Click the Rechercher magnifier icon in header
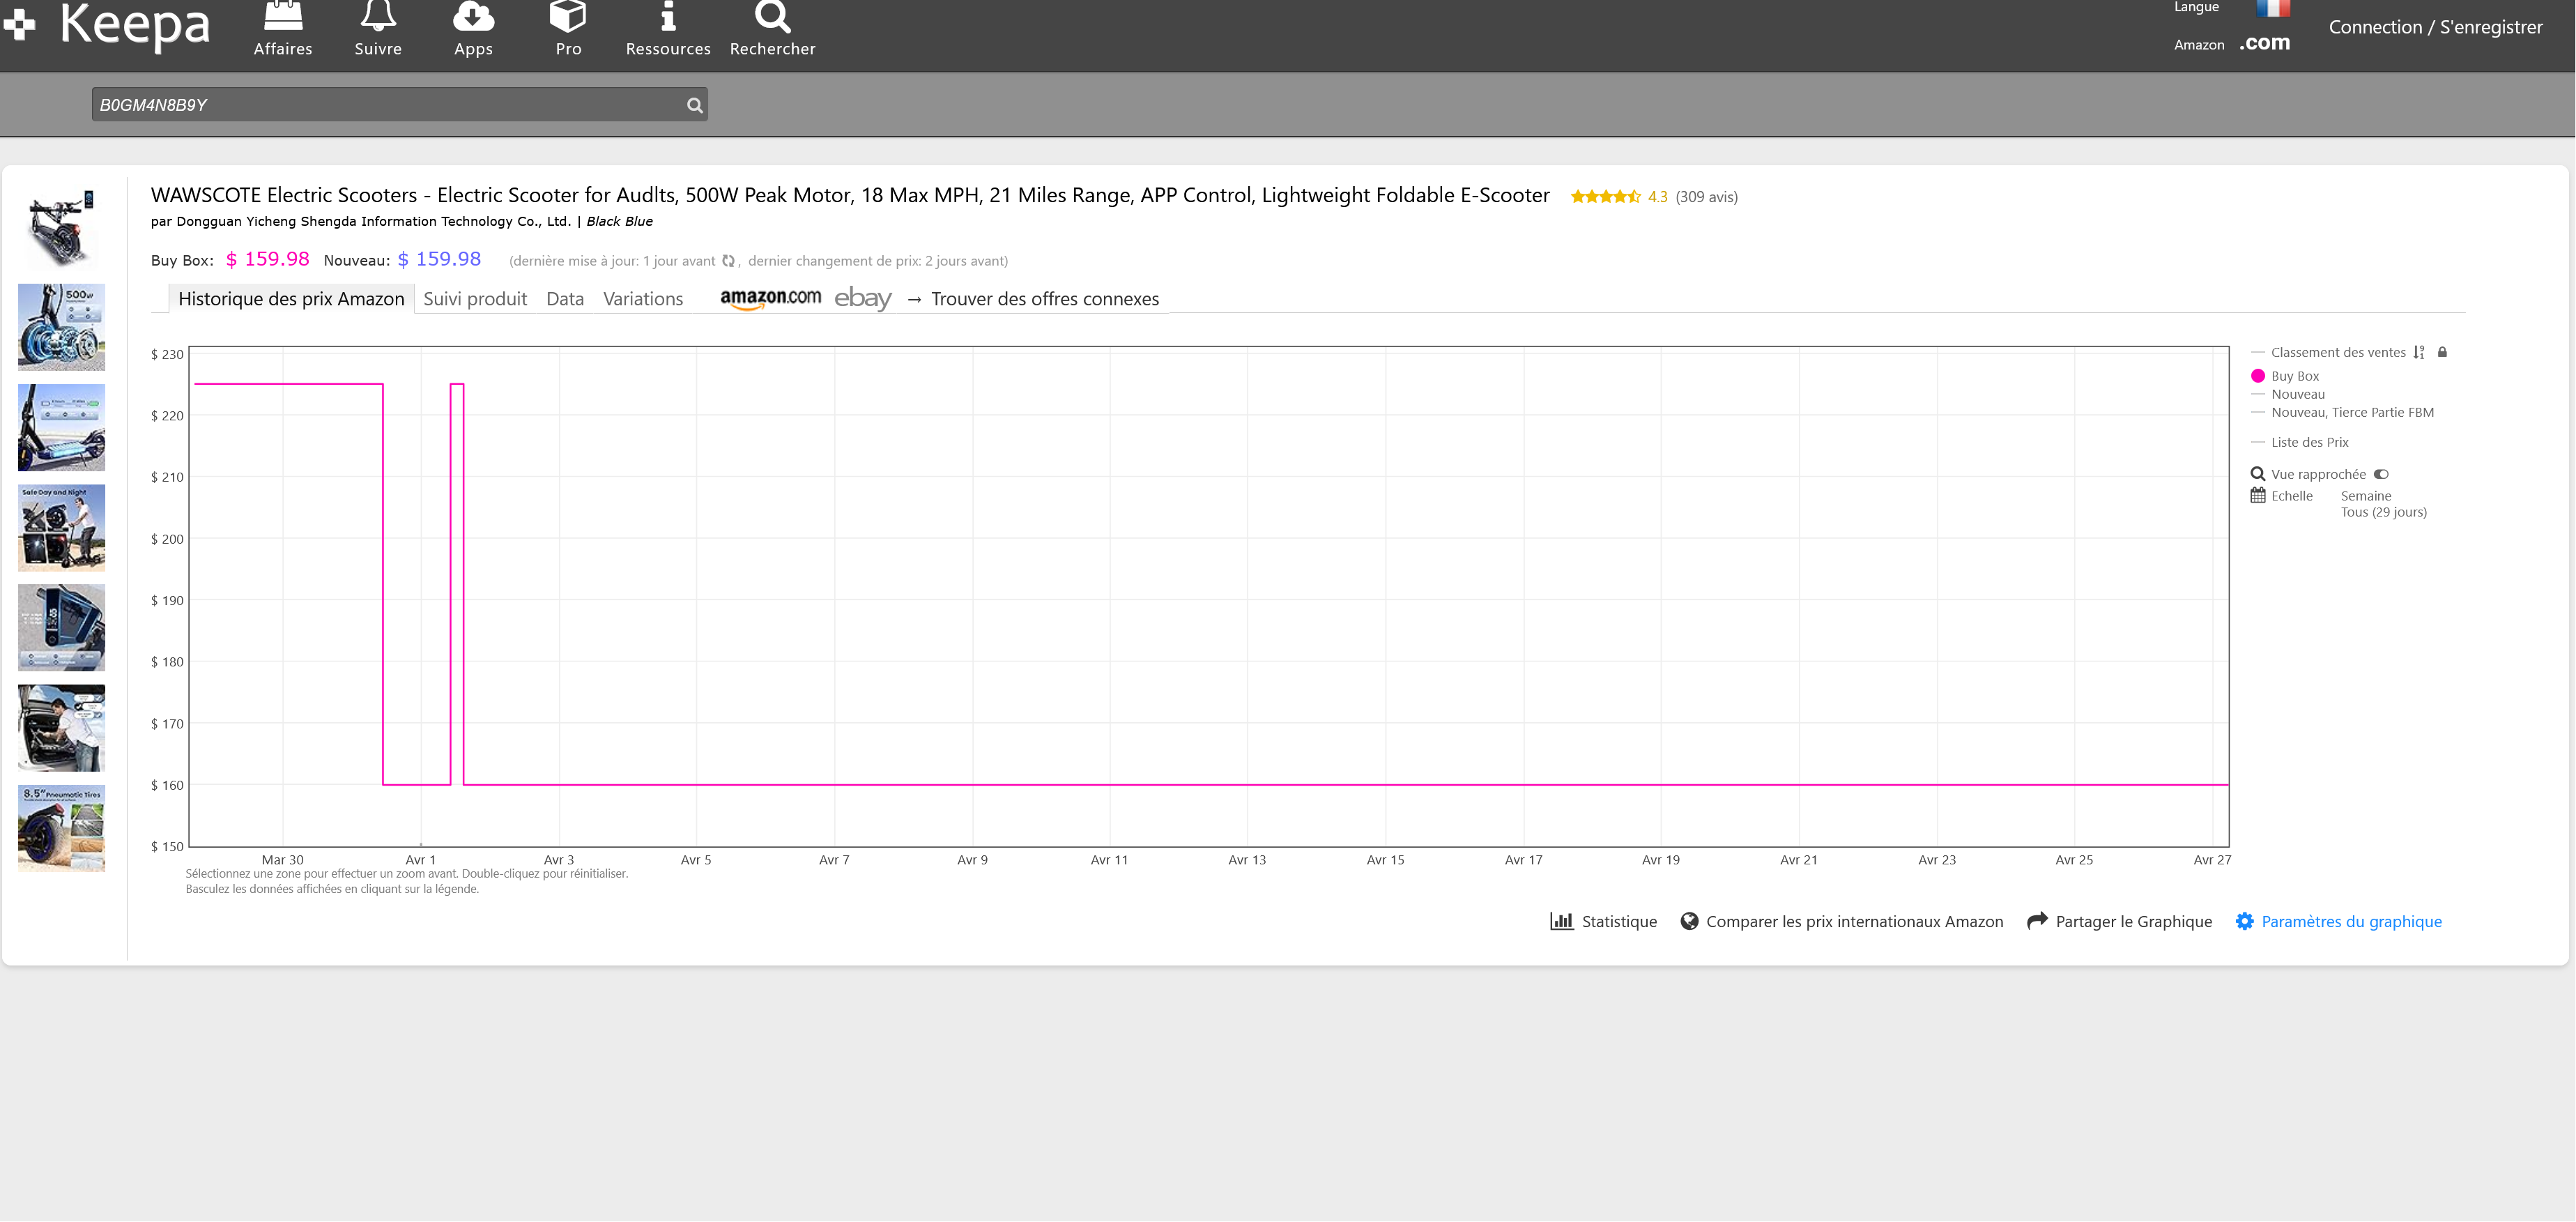Image resolution: width=2576 pixels, height=1222 pixels. pyautogui.click(x=772, y=16)
